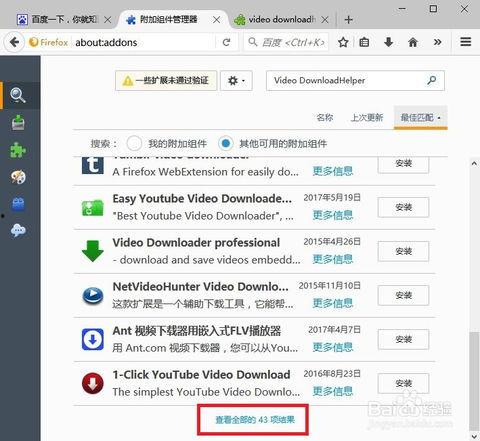Click the scrollbar up arrow
Image resolution: width=480 pixels, height=441 pixels.
pos(474,163)
